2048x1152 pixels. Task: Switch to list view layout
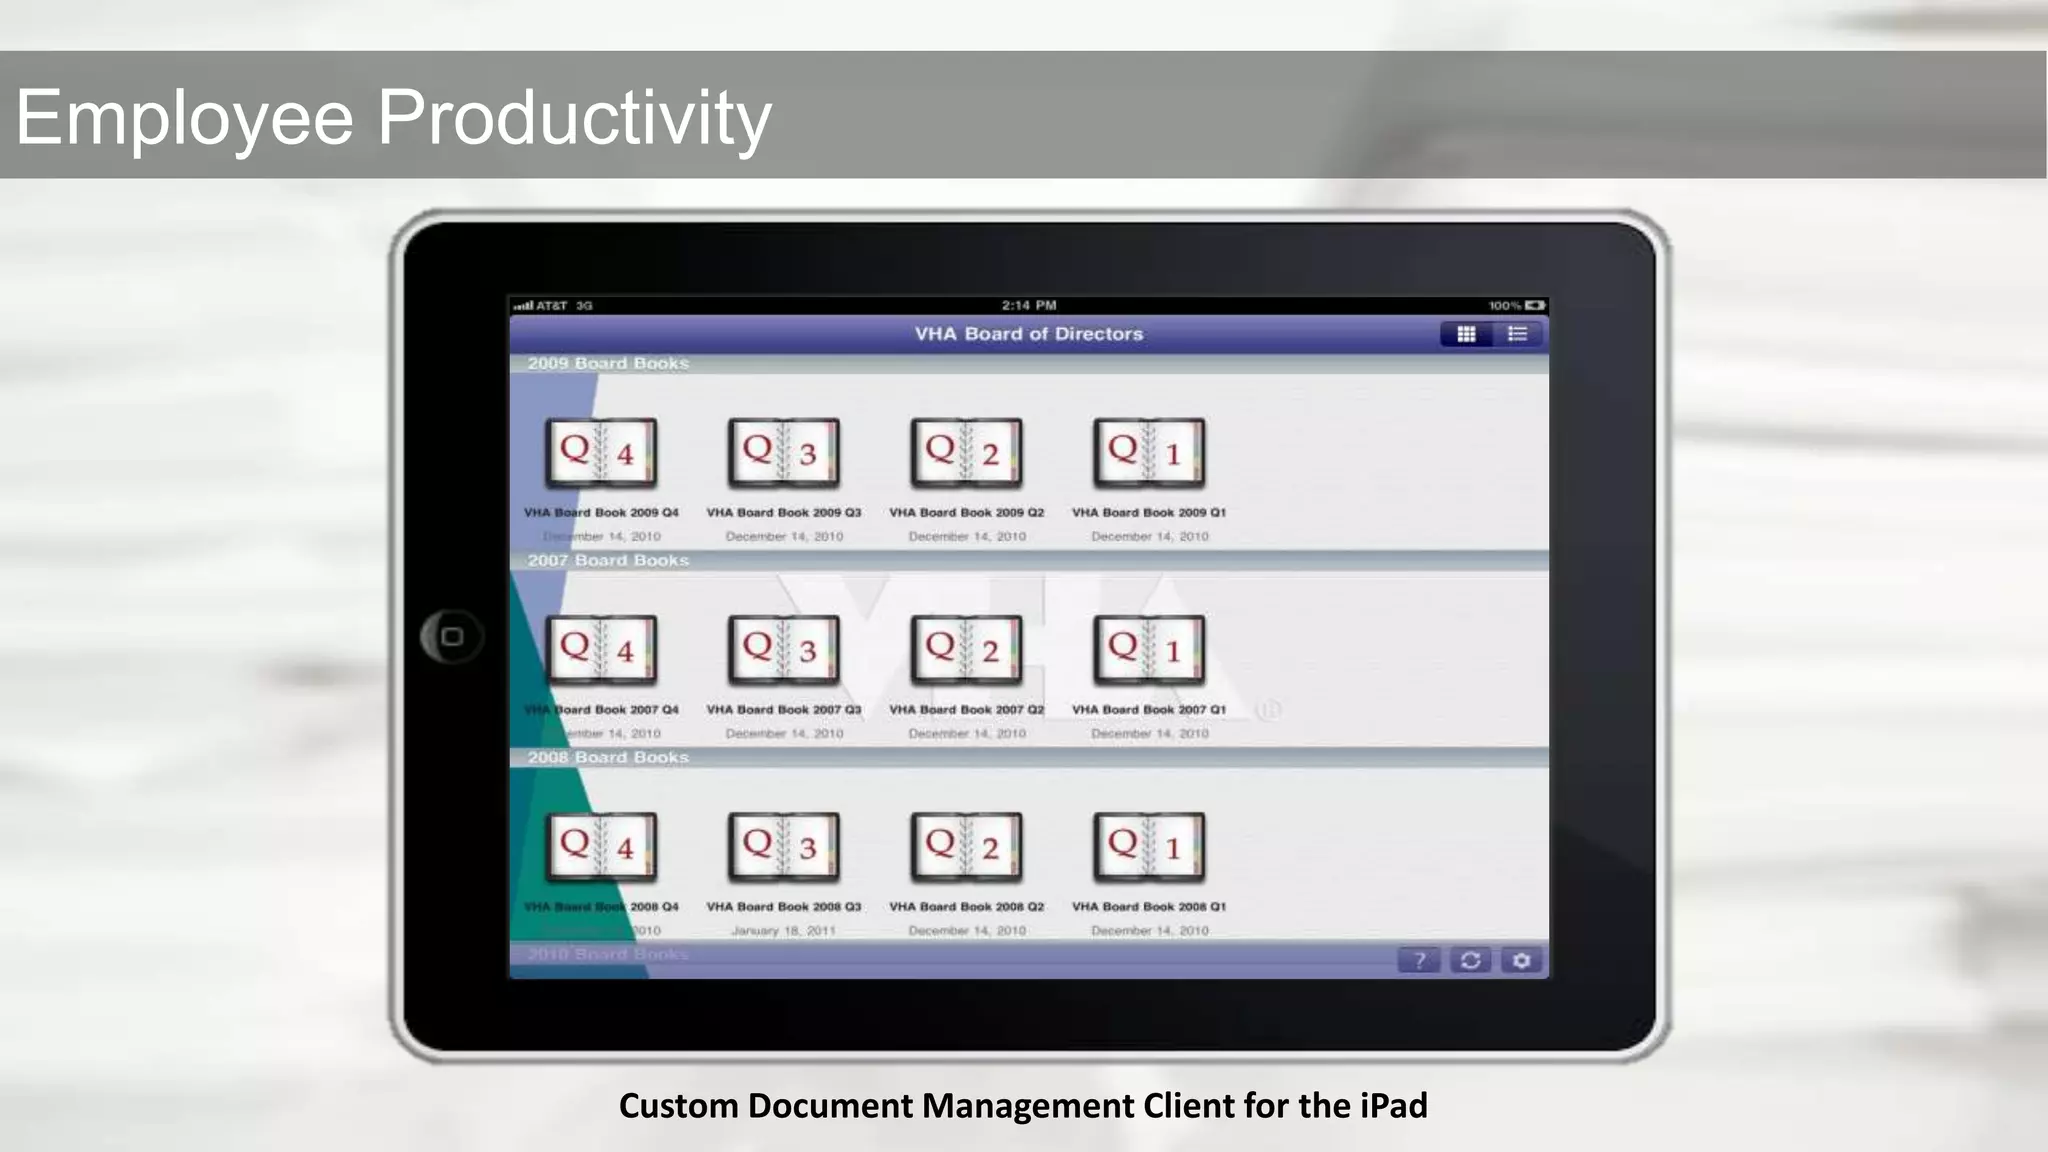tap(1517, 334)
